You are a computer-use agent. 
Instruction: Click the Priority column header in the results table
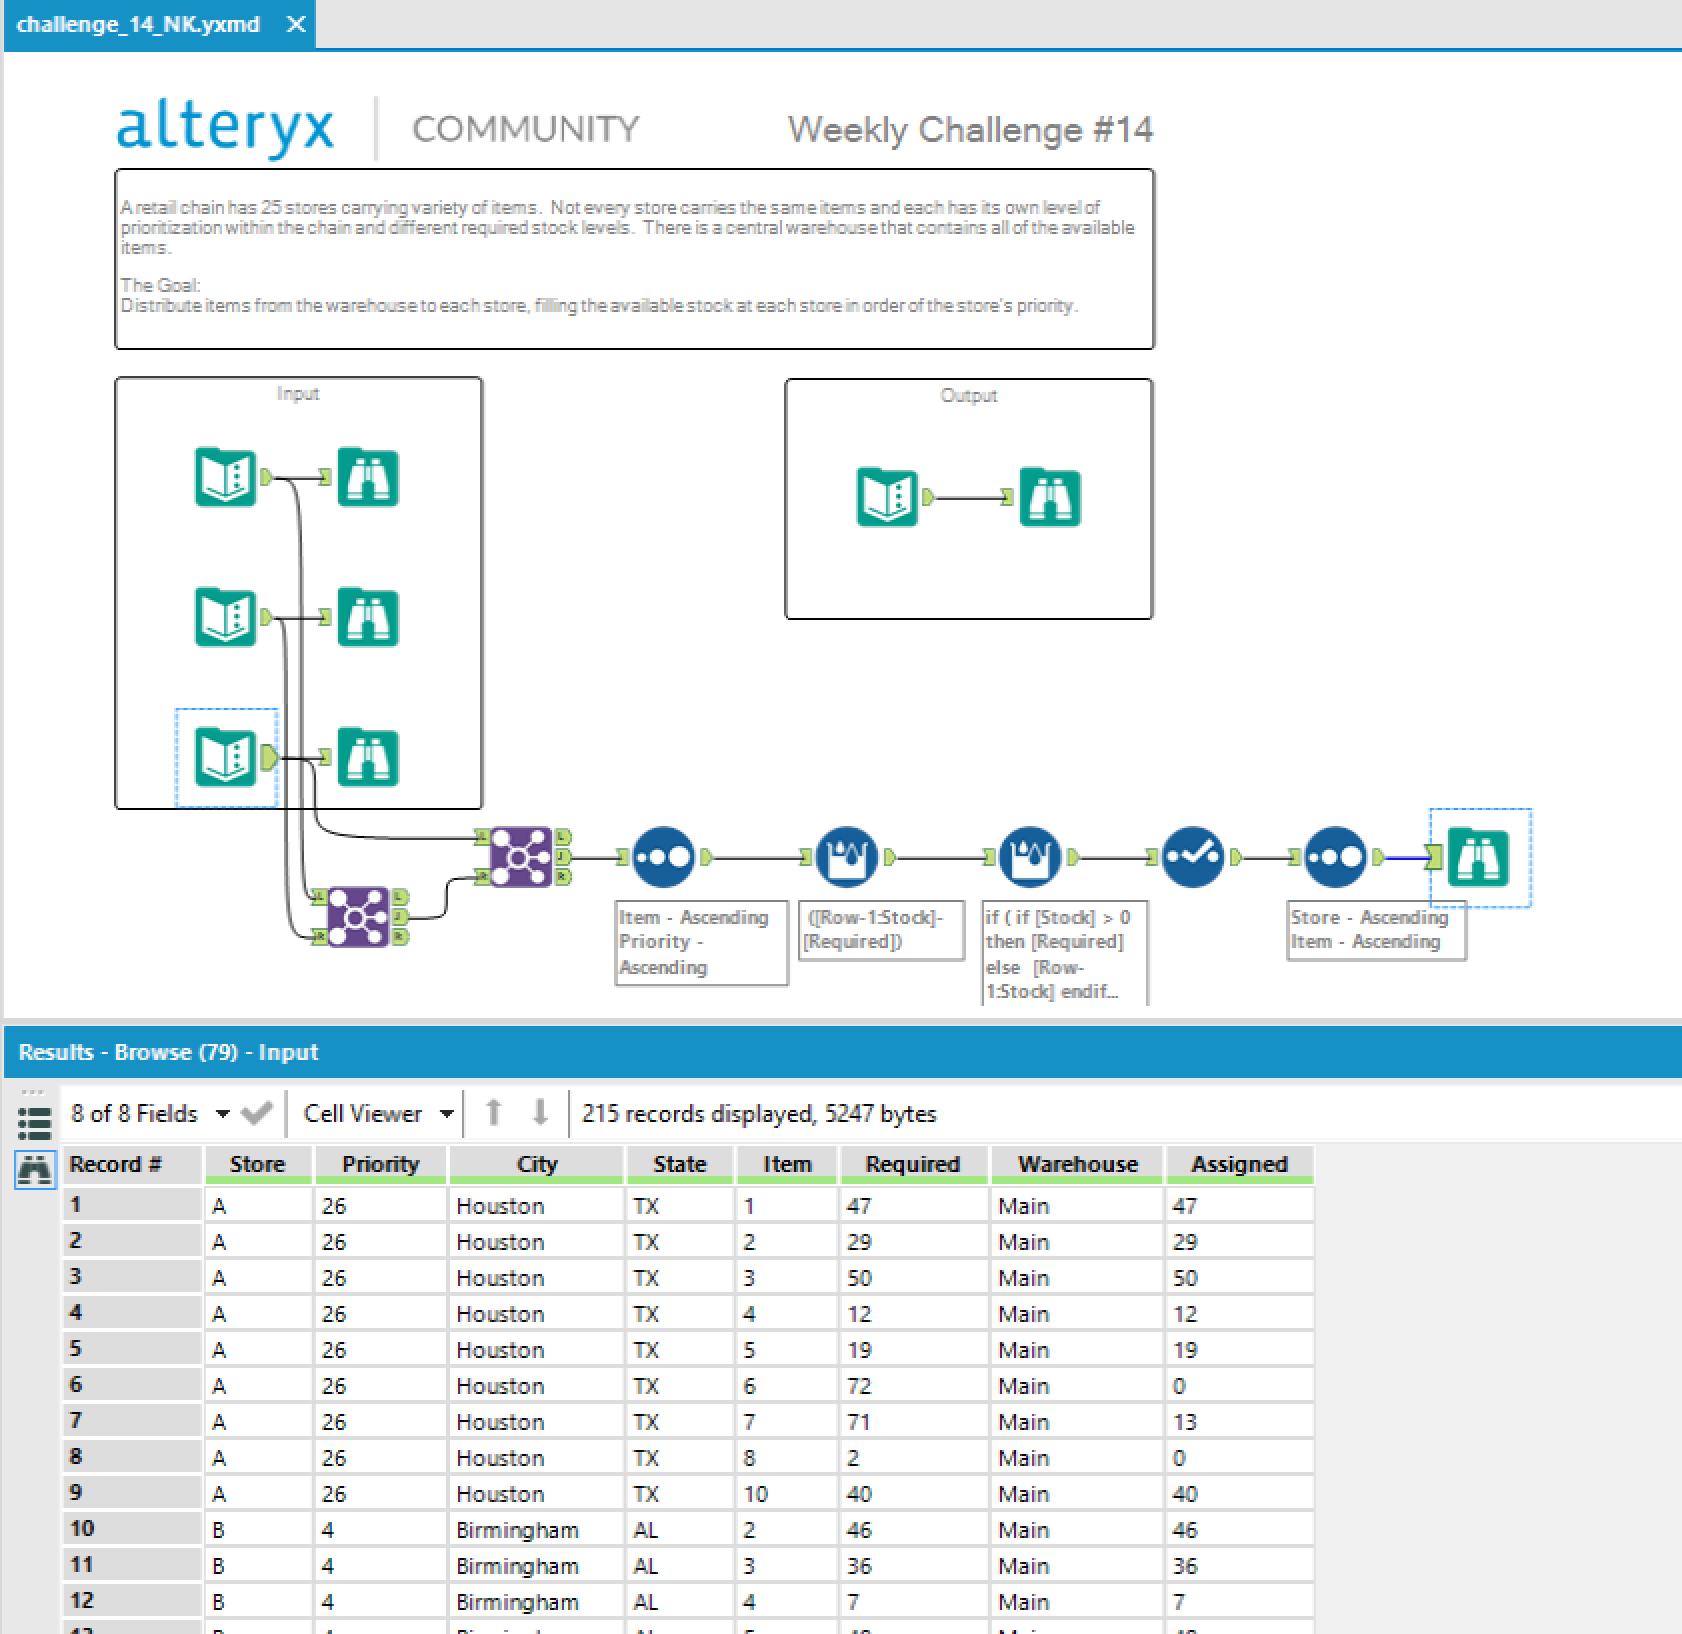[x=380, y=1163]
